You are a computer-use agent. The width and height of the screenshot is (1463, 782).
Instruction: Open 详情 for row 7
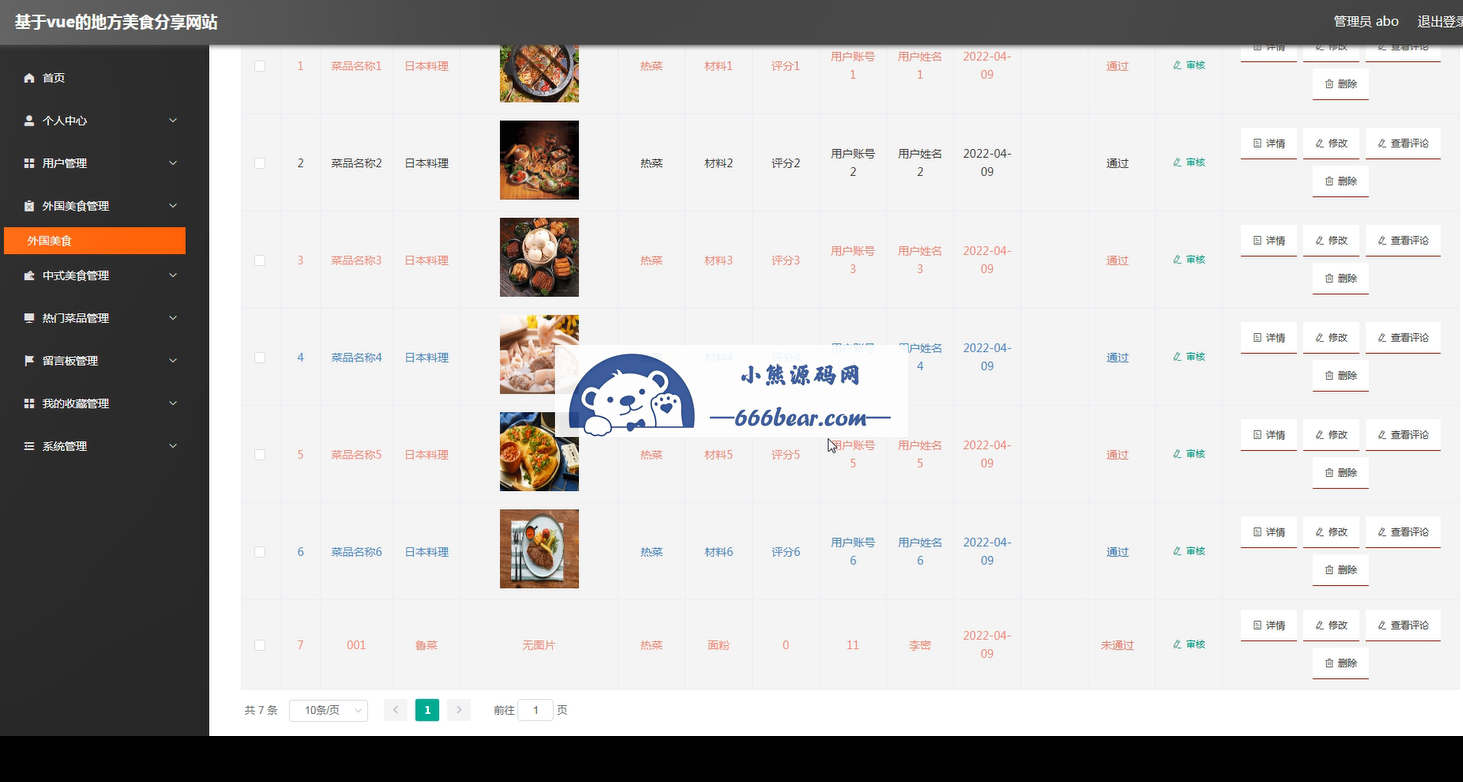pyautogui.click(x=1269, y=625)
